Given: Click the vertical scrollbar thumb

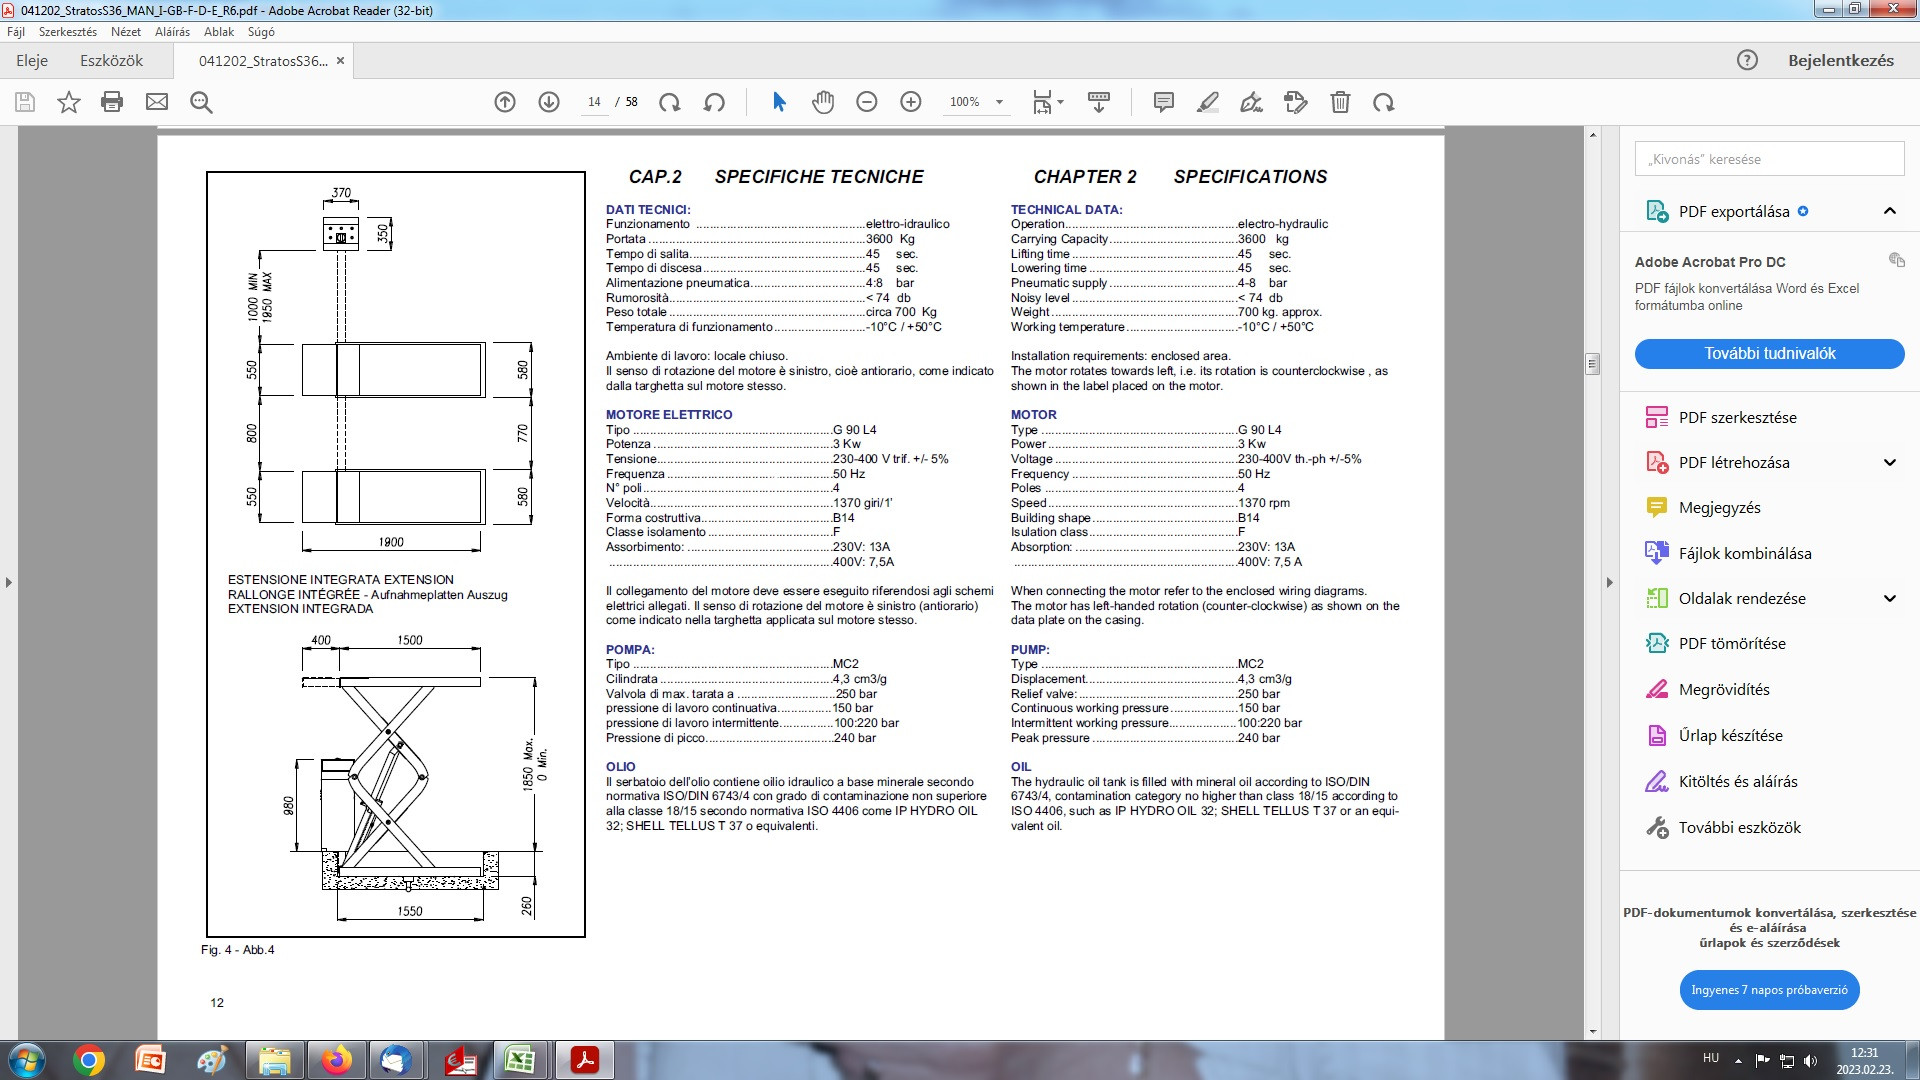Looking at the screenshot, I should (x=1593, y=364).
